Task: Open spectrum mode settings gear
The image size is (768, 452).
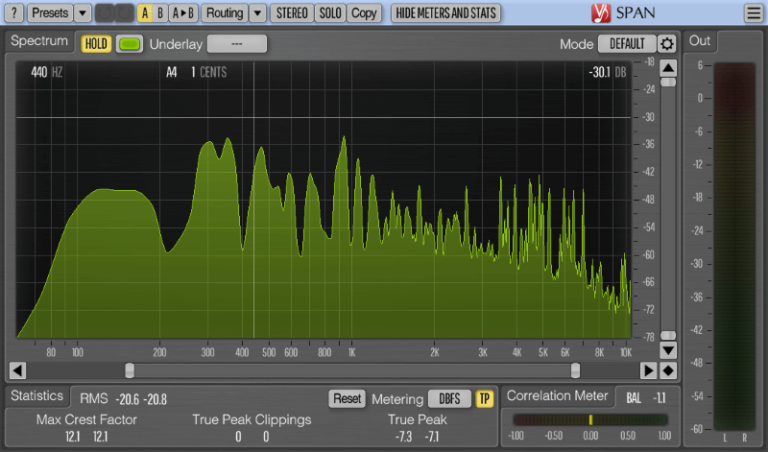Action: [667, 44]
